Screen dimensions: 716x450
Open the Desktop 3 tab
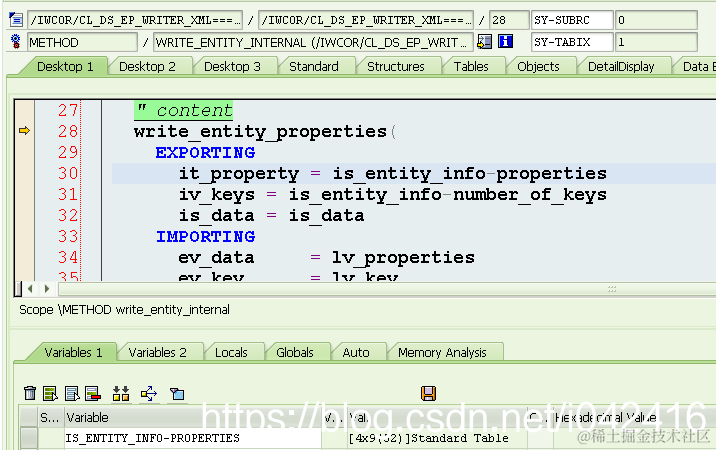click(x=232, y=67)
